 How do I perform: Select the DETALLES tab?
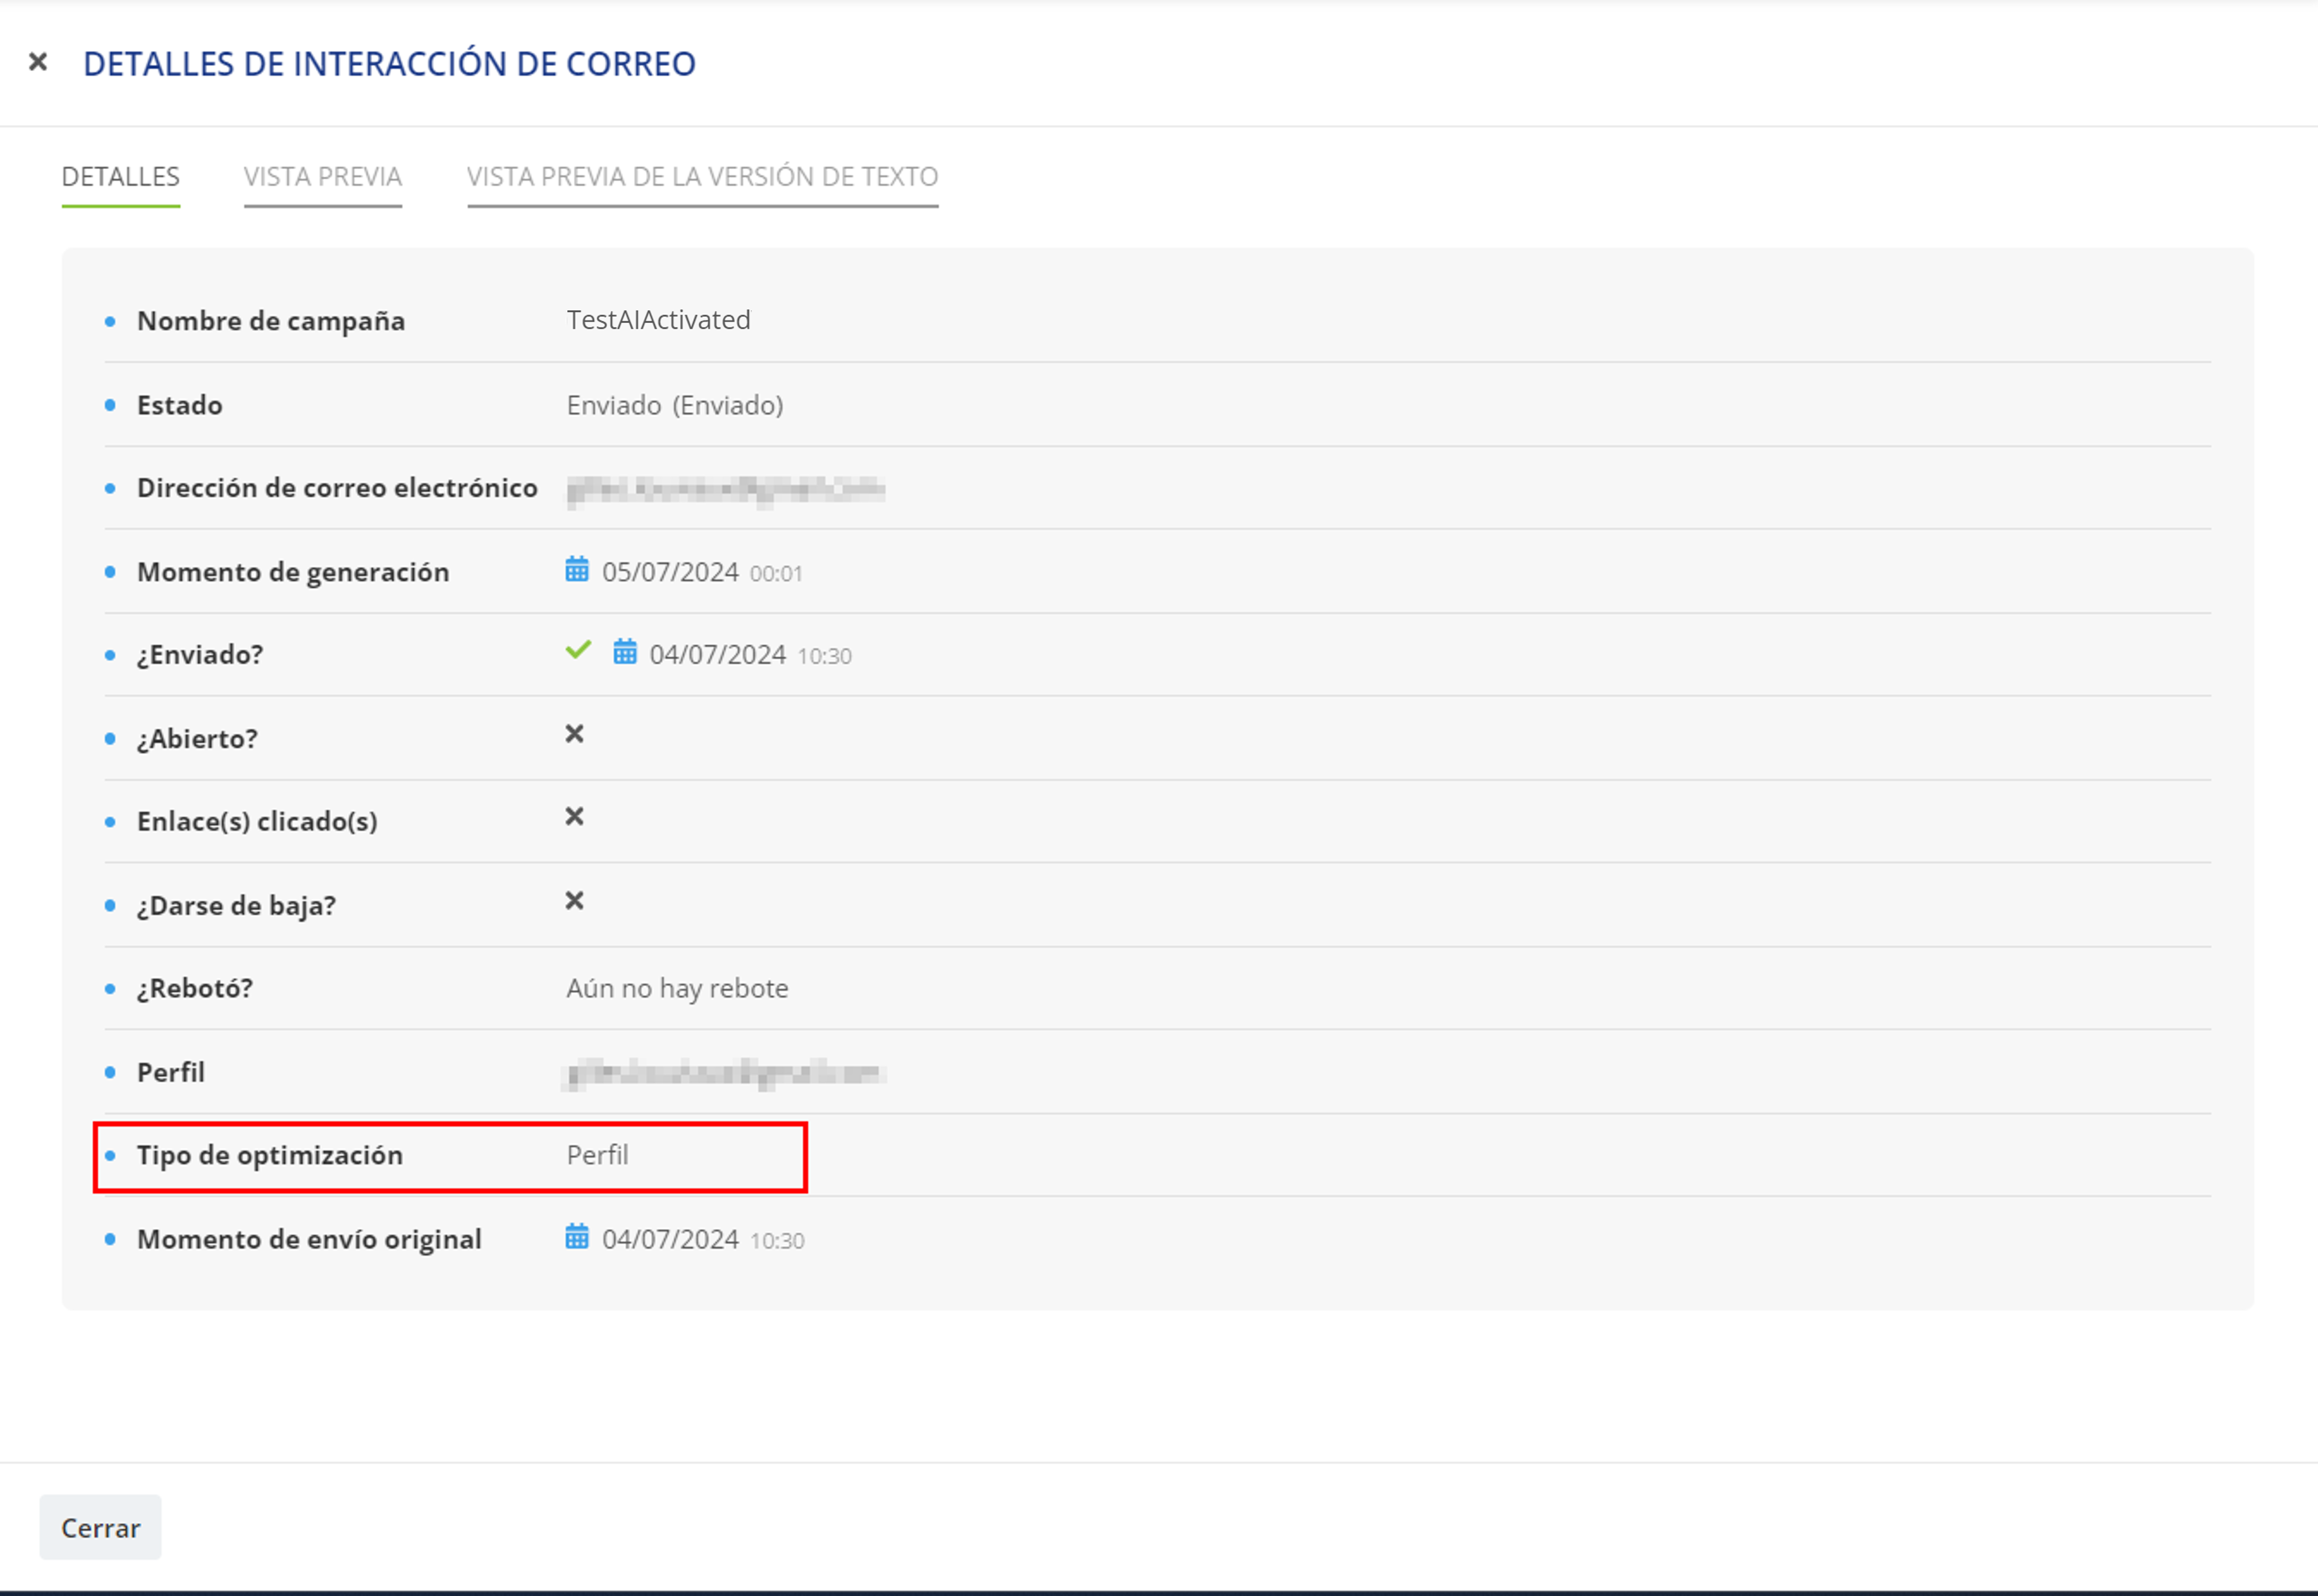tap(121, 177)
